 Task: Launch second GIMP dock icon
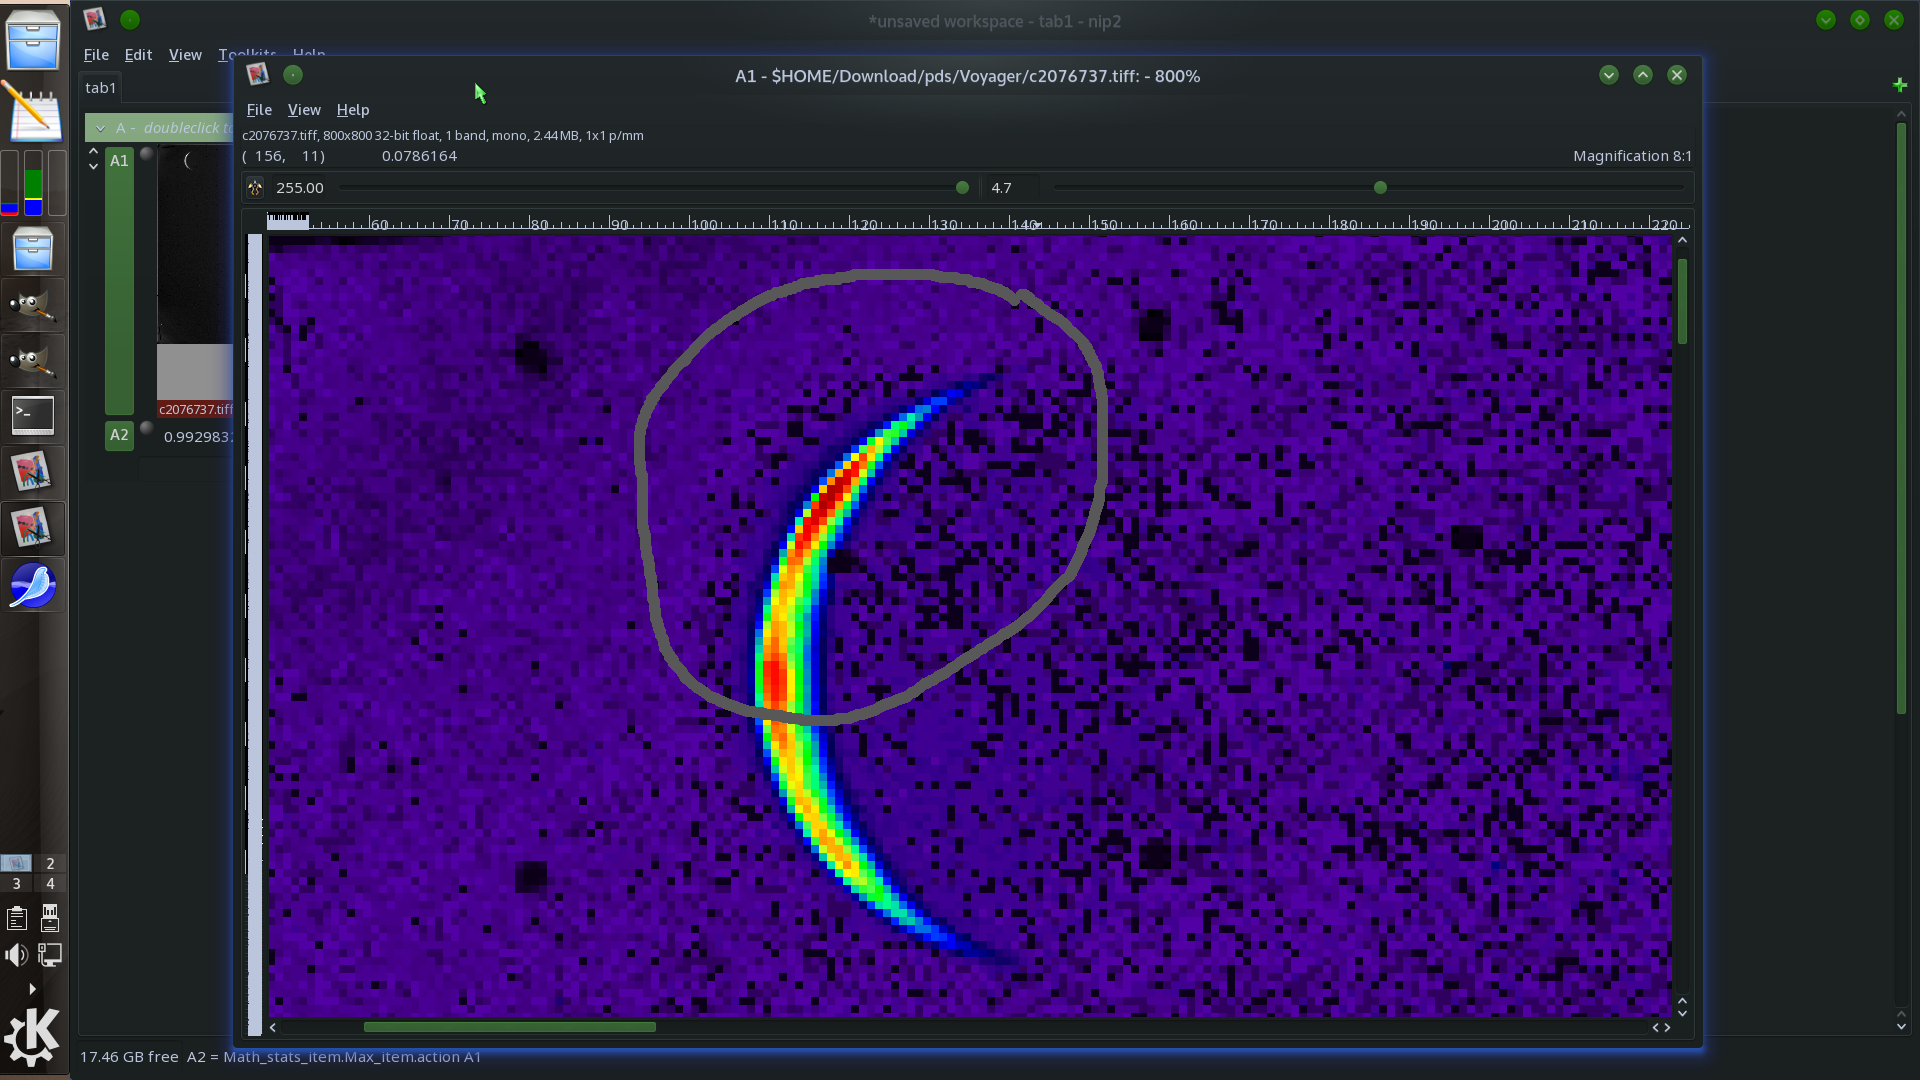tap(33, 361)
